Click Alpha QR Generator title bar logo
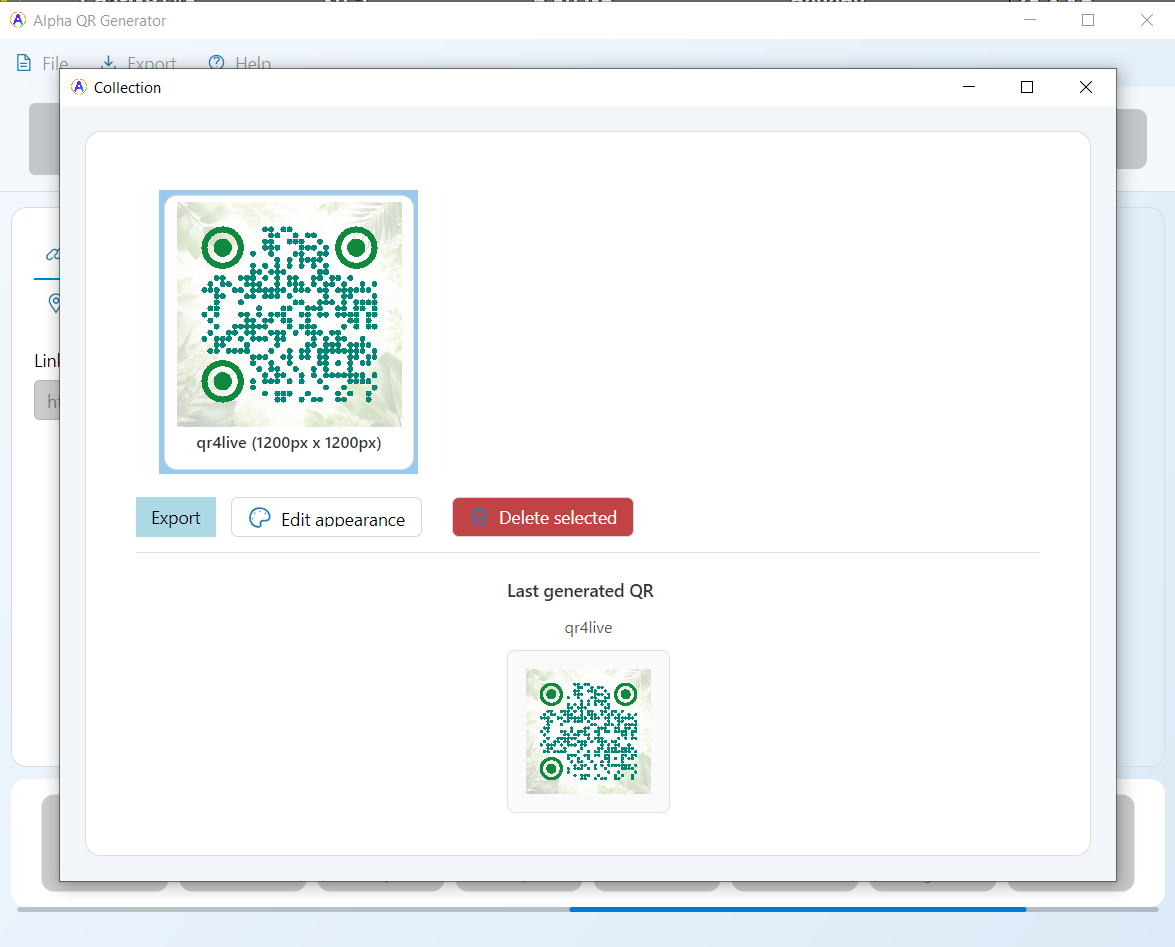 [x=18, y=20]
